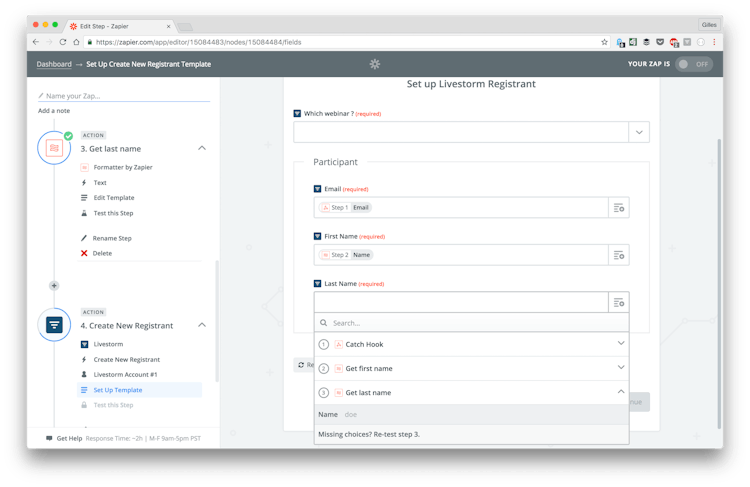
Task: Collapse step 3 Get last name section
Action: tap(202, 148)
